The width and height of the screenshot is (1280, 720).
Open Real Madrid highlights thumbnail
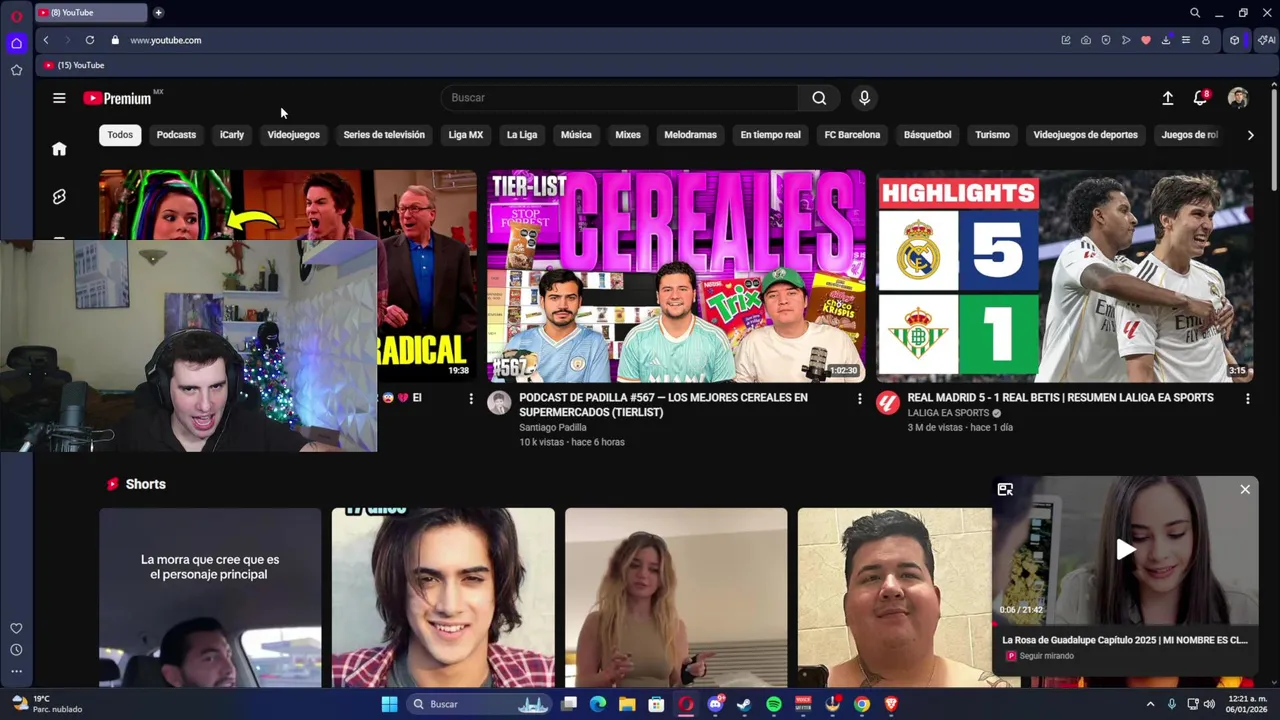point(1065,276)
